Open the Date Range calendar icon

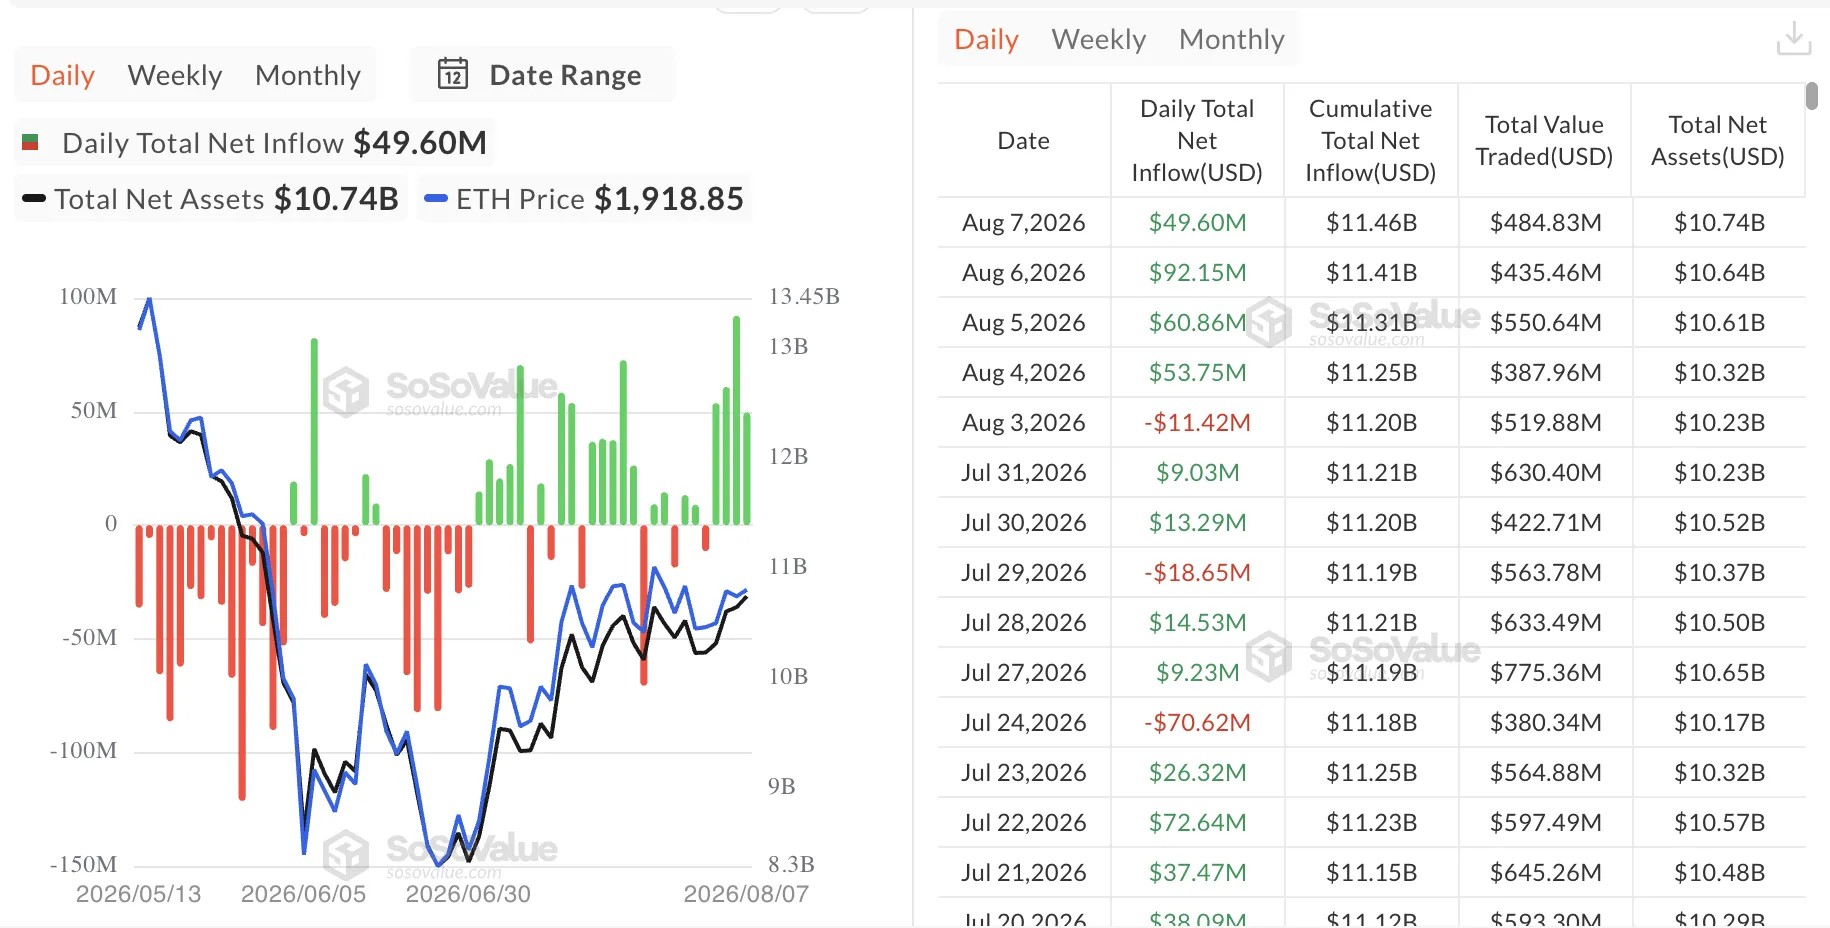[x=453, y=74]
